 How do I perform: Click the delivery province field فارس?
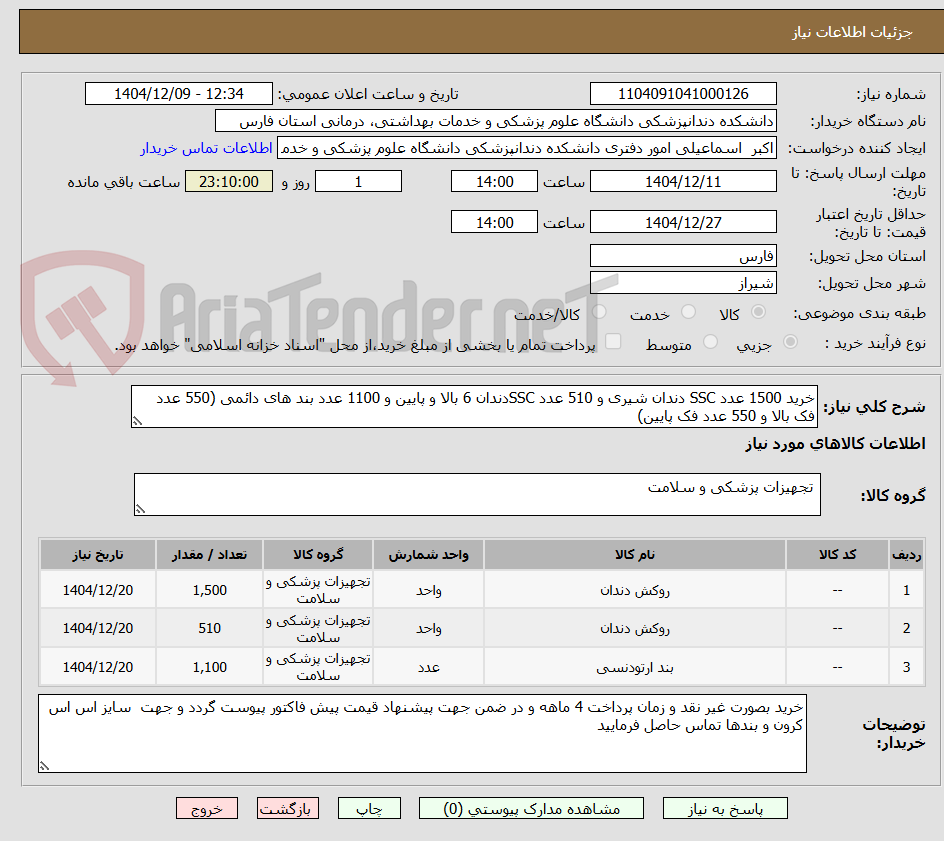(683, 256)
